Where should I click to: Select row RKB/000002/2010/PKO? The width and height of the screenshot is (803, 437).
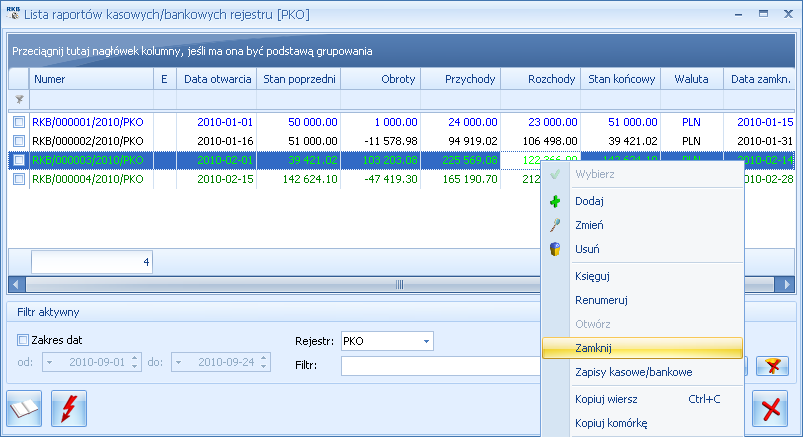tap(402, 141)
